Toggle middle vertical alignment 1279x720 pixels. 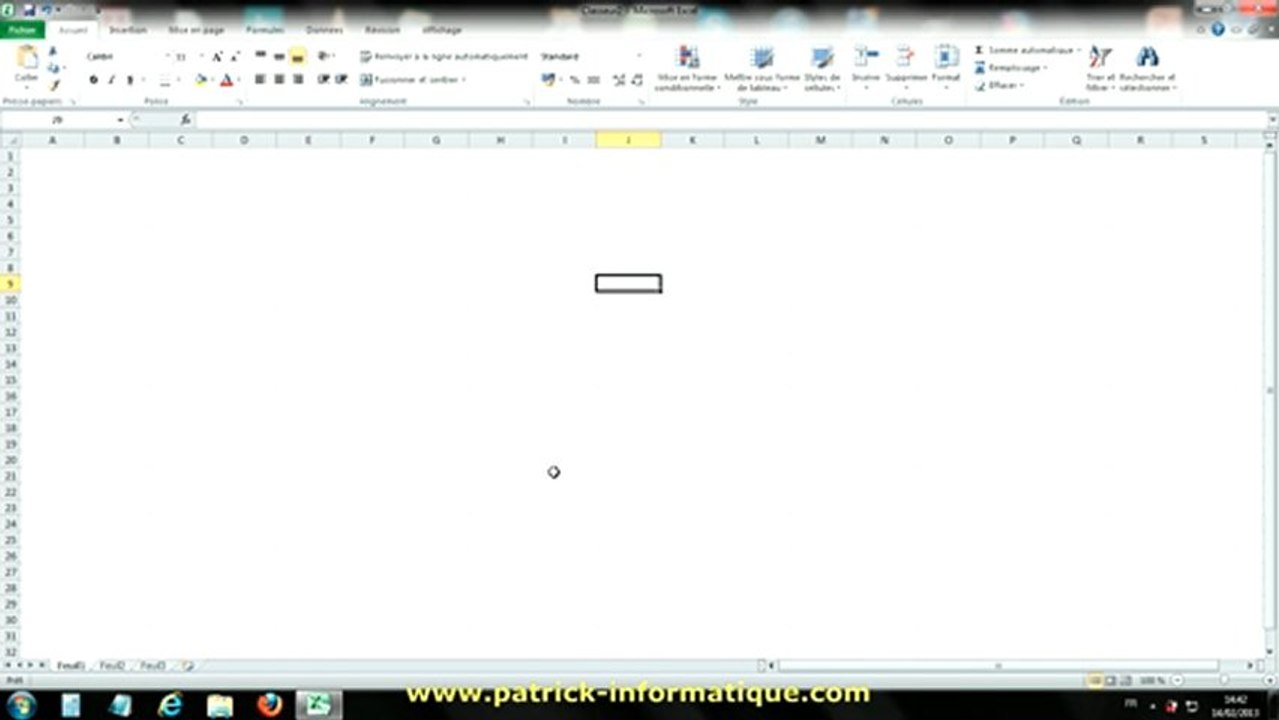pyautogui.click(x=279, y=56)
